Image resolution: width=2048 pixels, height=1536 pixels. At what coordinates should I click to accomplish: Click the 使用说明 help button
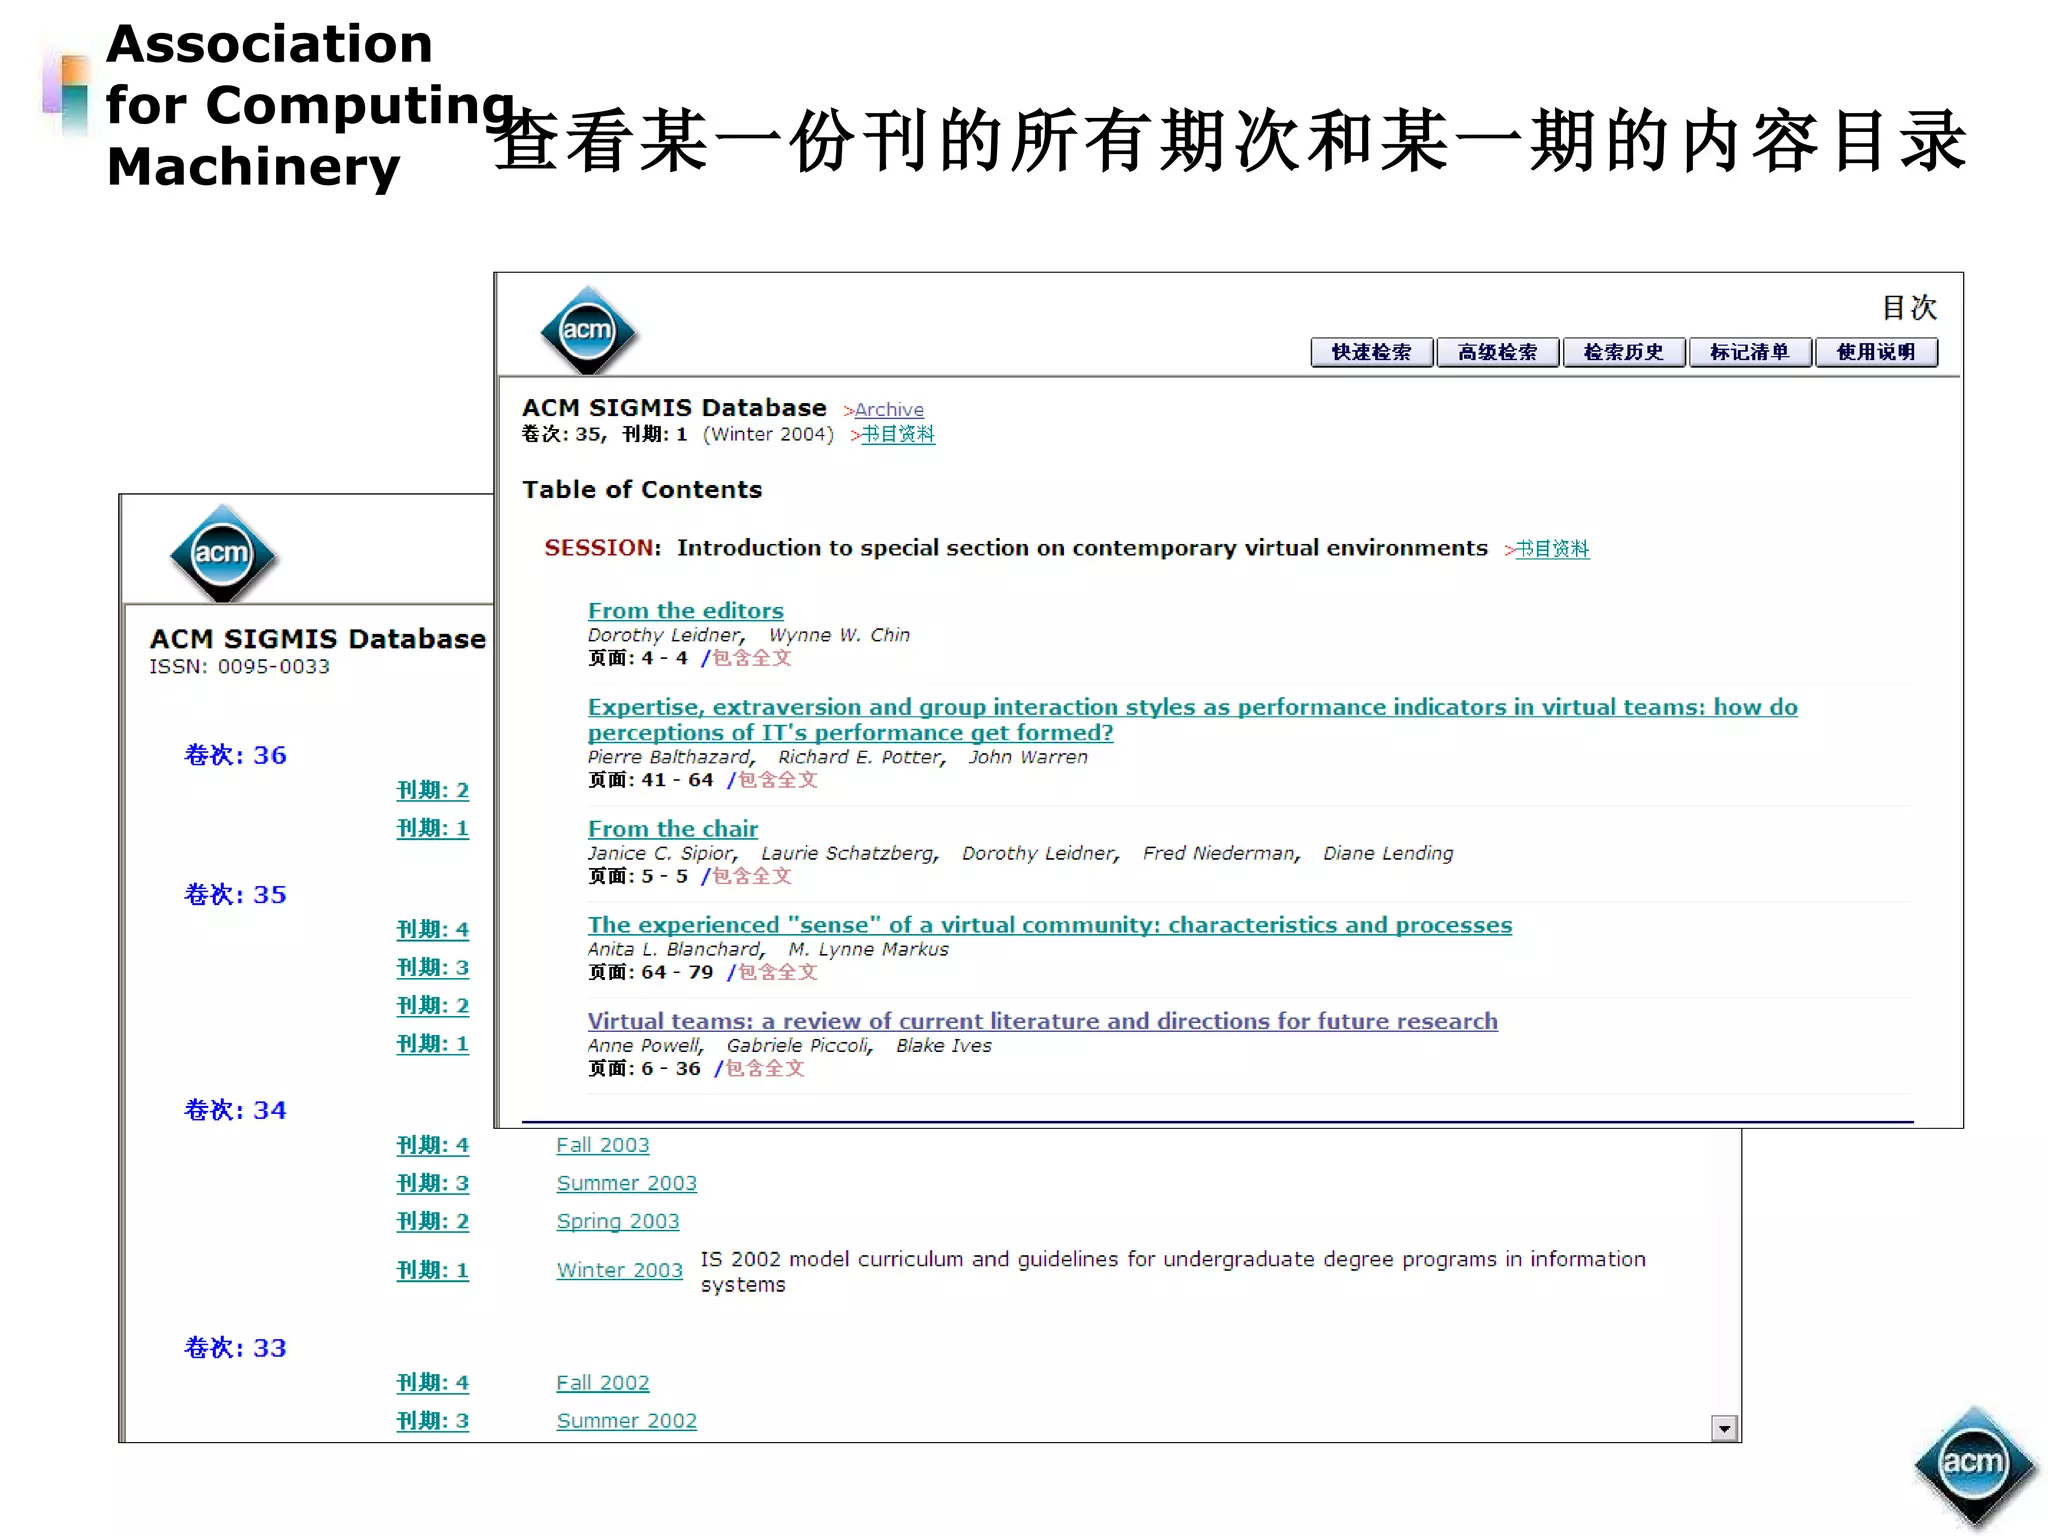click(x=1875, y=352)
